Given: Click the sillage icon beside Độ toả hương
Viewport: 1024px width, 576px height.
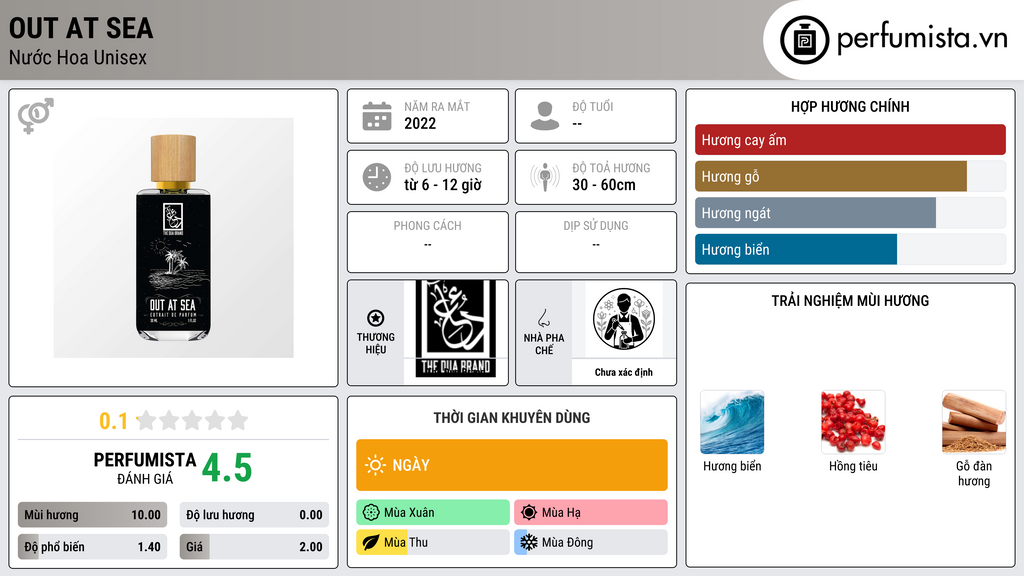Looking at the screenshot, I should tap(545, 177).
